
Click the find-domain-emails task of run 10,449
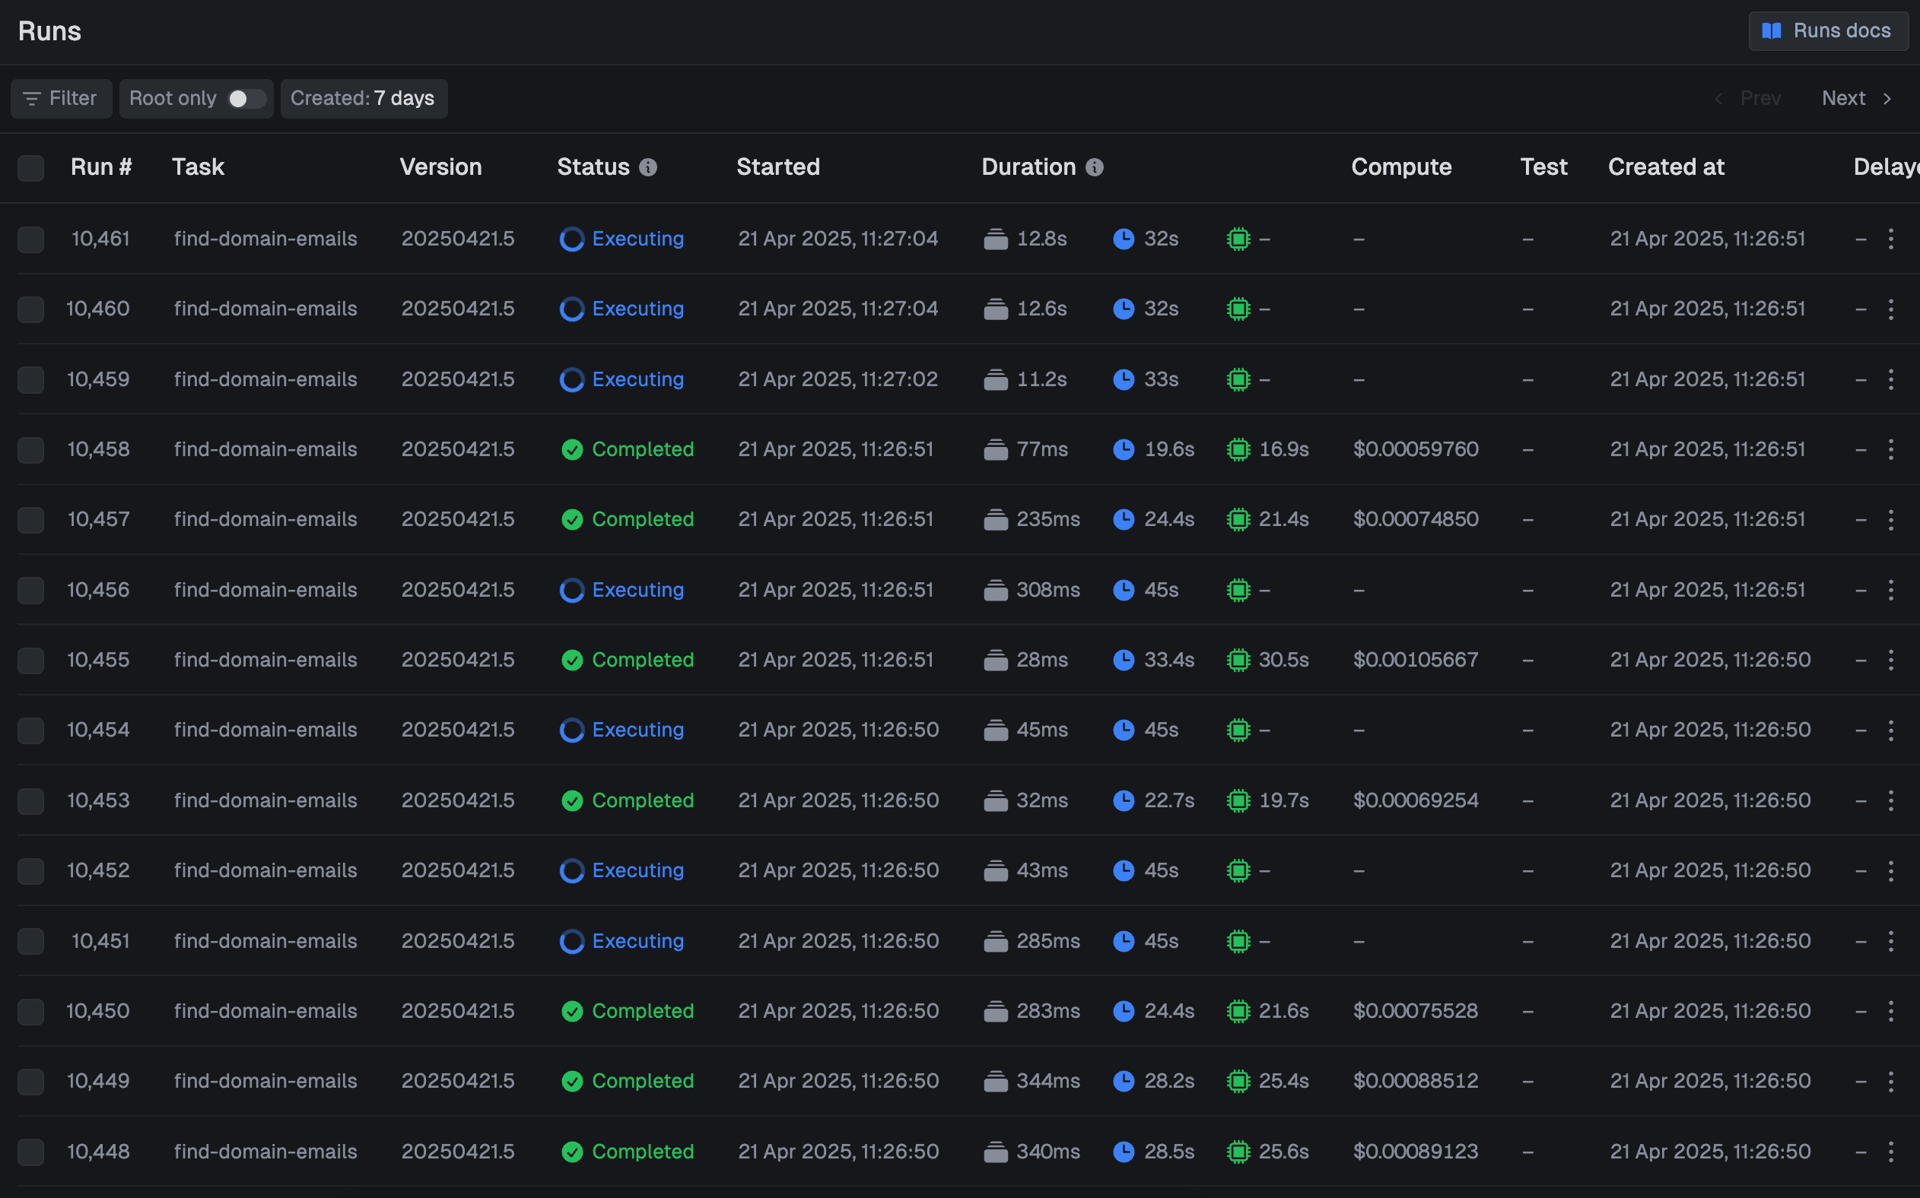pyautogui.click(x=265, y=1081)
